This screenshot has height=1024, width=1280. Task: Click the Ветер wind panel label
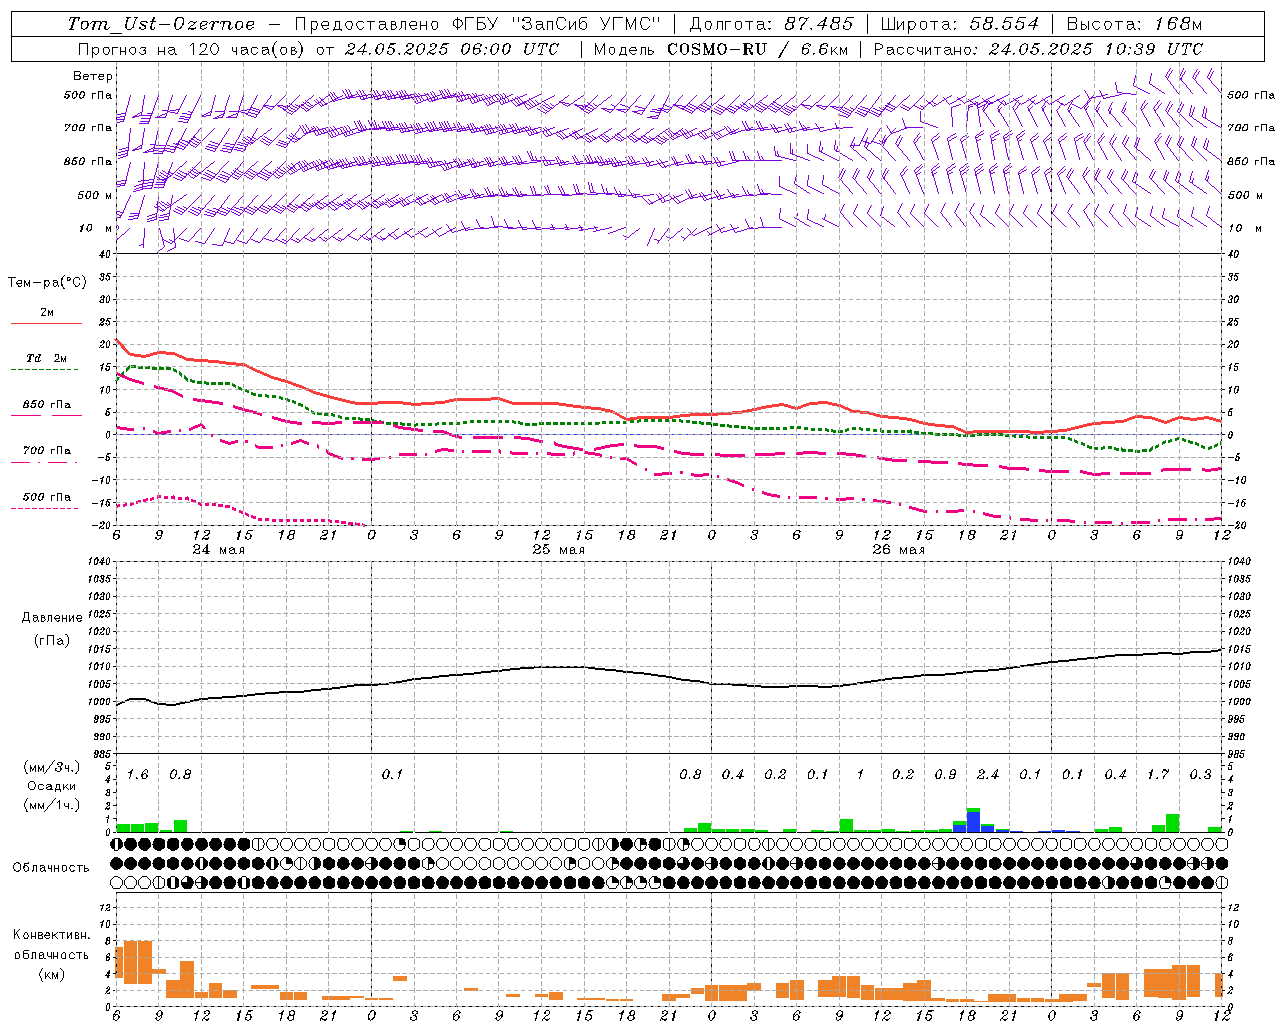93,76
